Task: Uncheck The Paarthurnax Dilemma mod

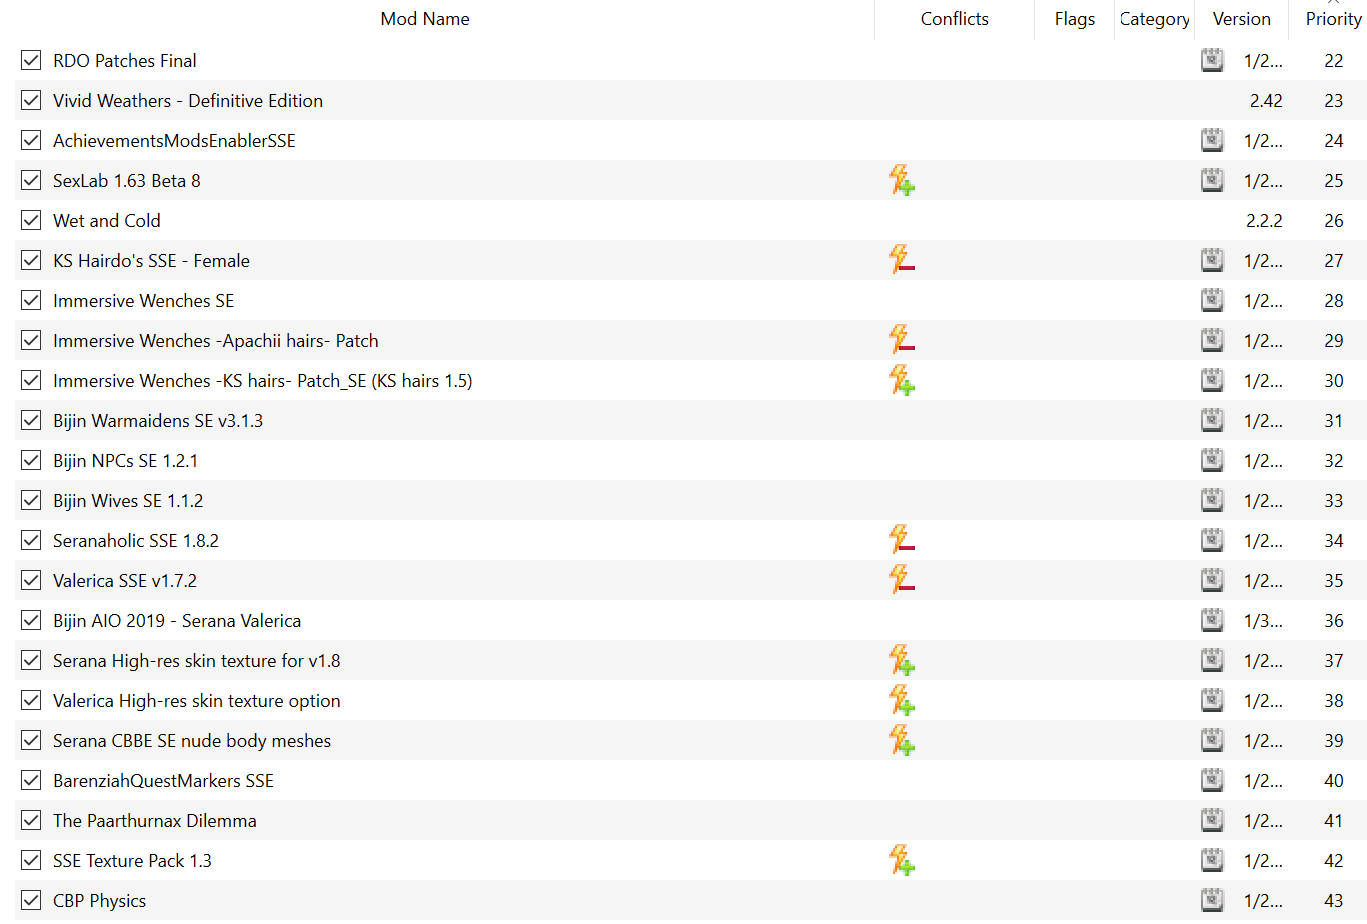Action: tap(31, 820)
